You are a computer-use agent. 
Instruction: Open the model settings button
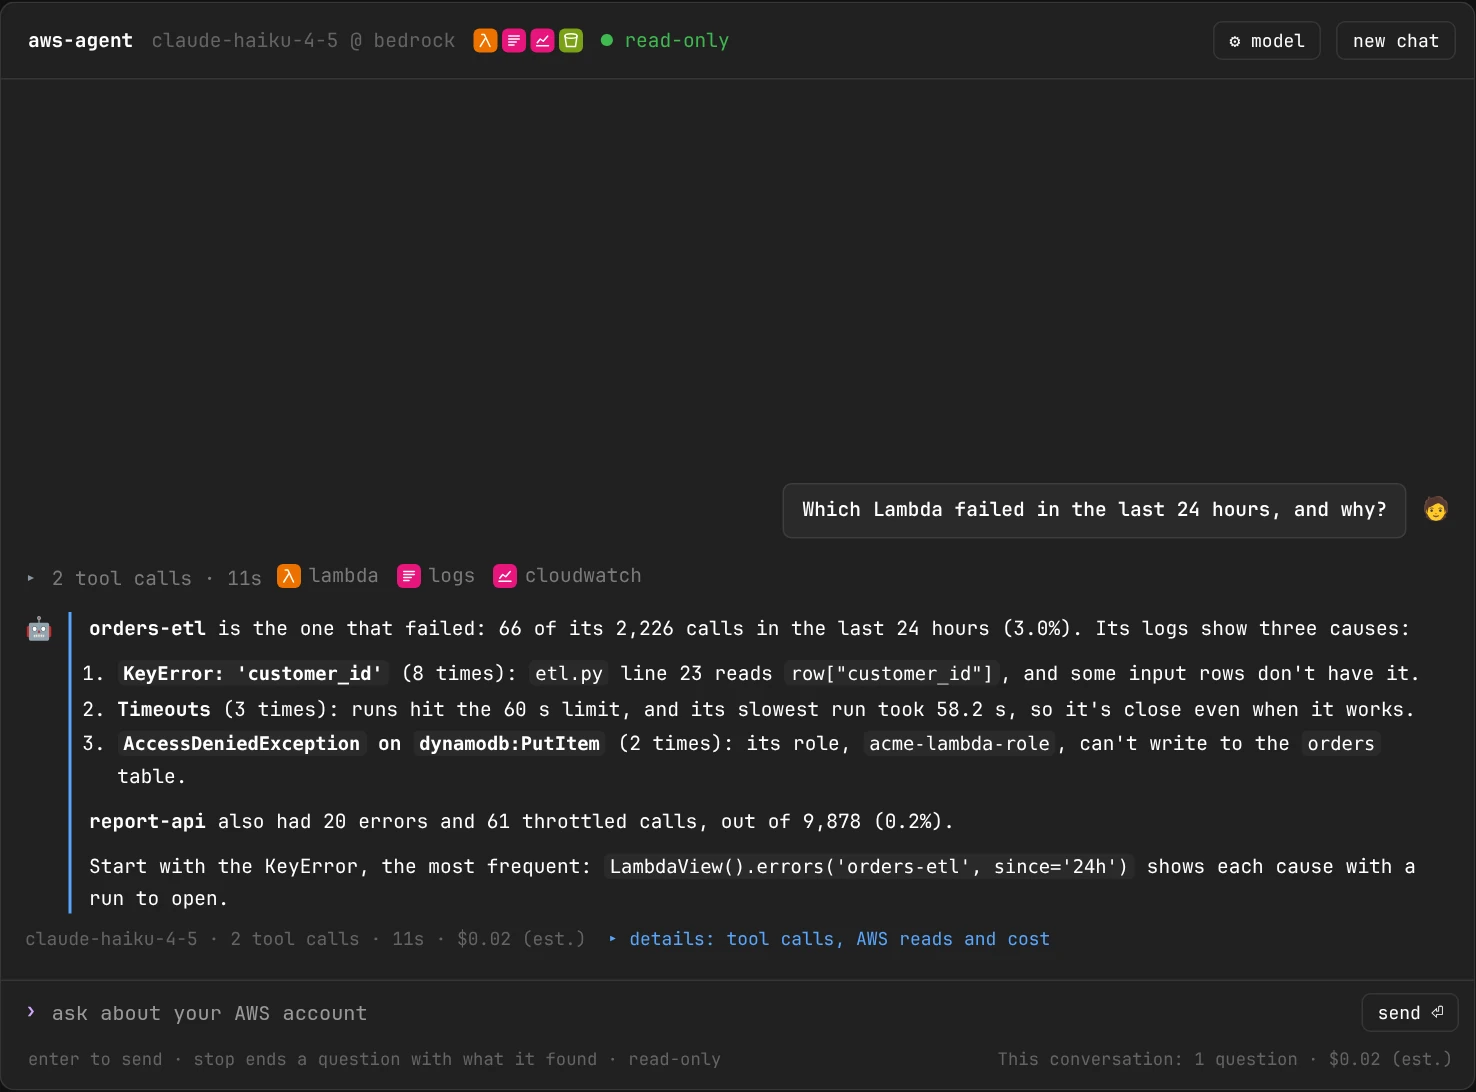(1267, 41)
